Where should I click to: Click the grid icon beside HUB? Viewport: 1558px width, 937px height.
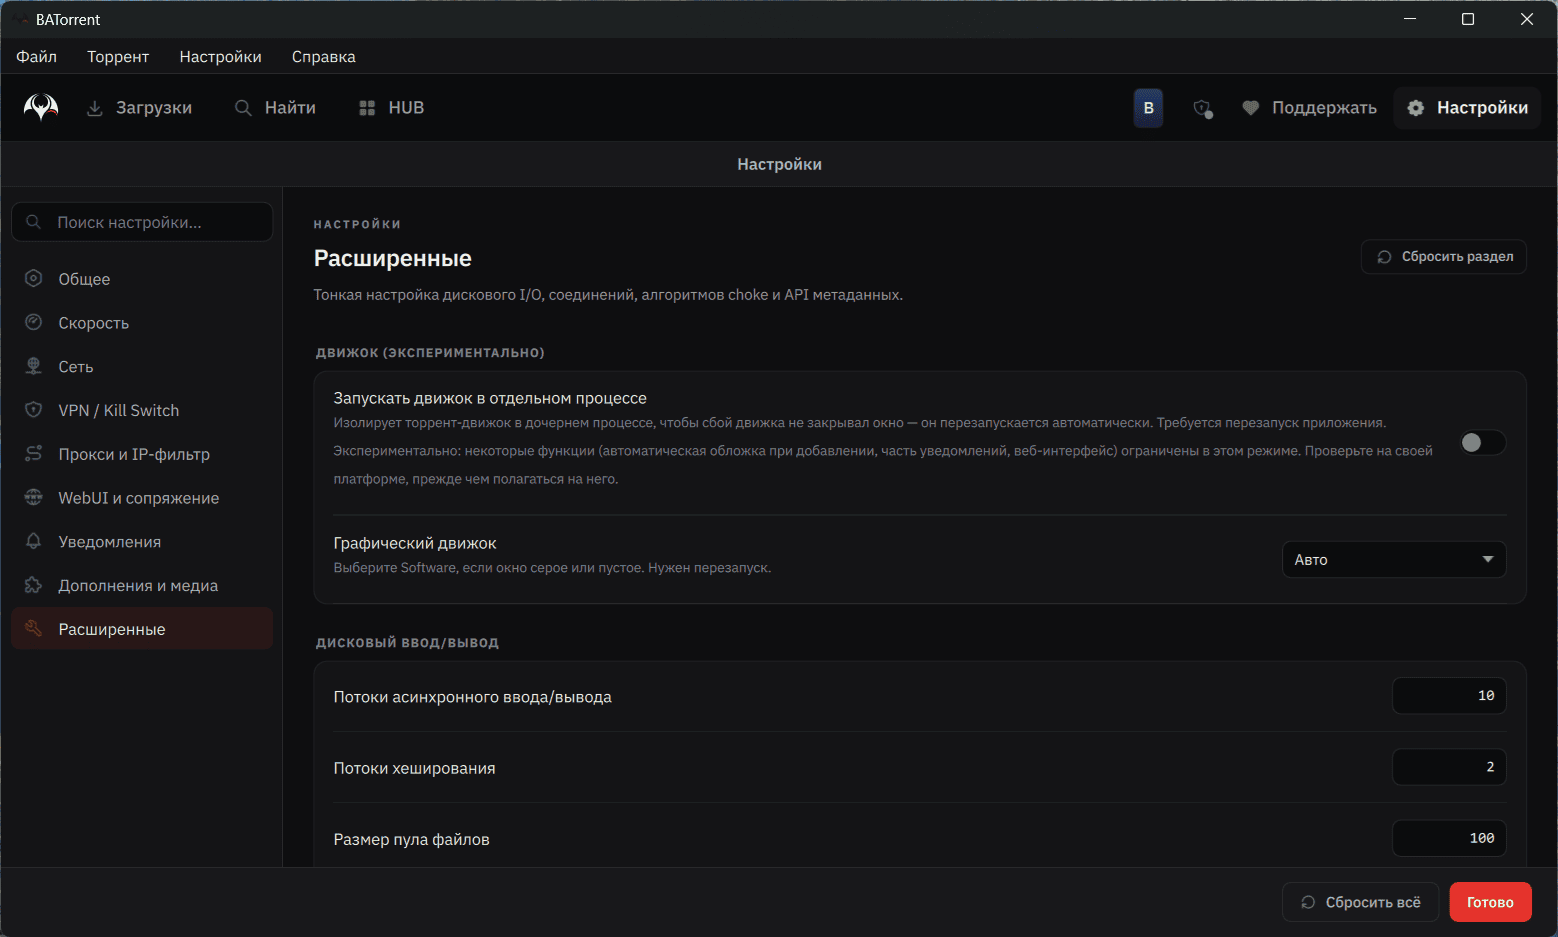pyautogui.click(x=367, y=108)
